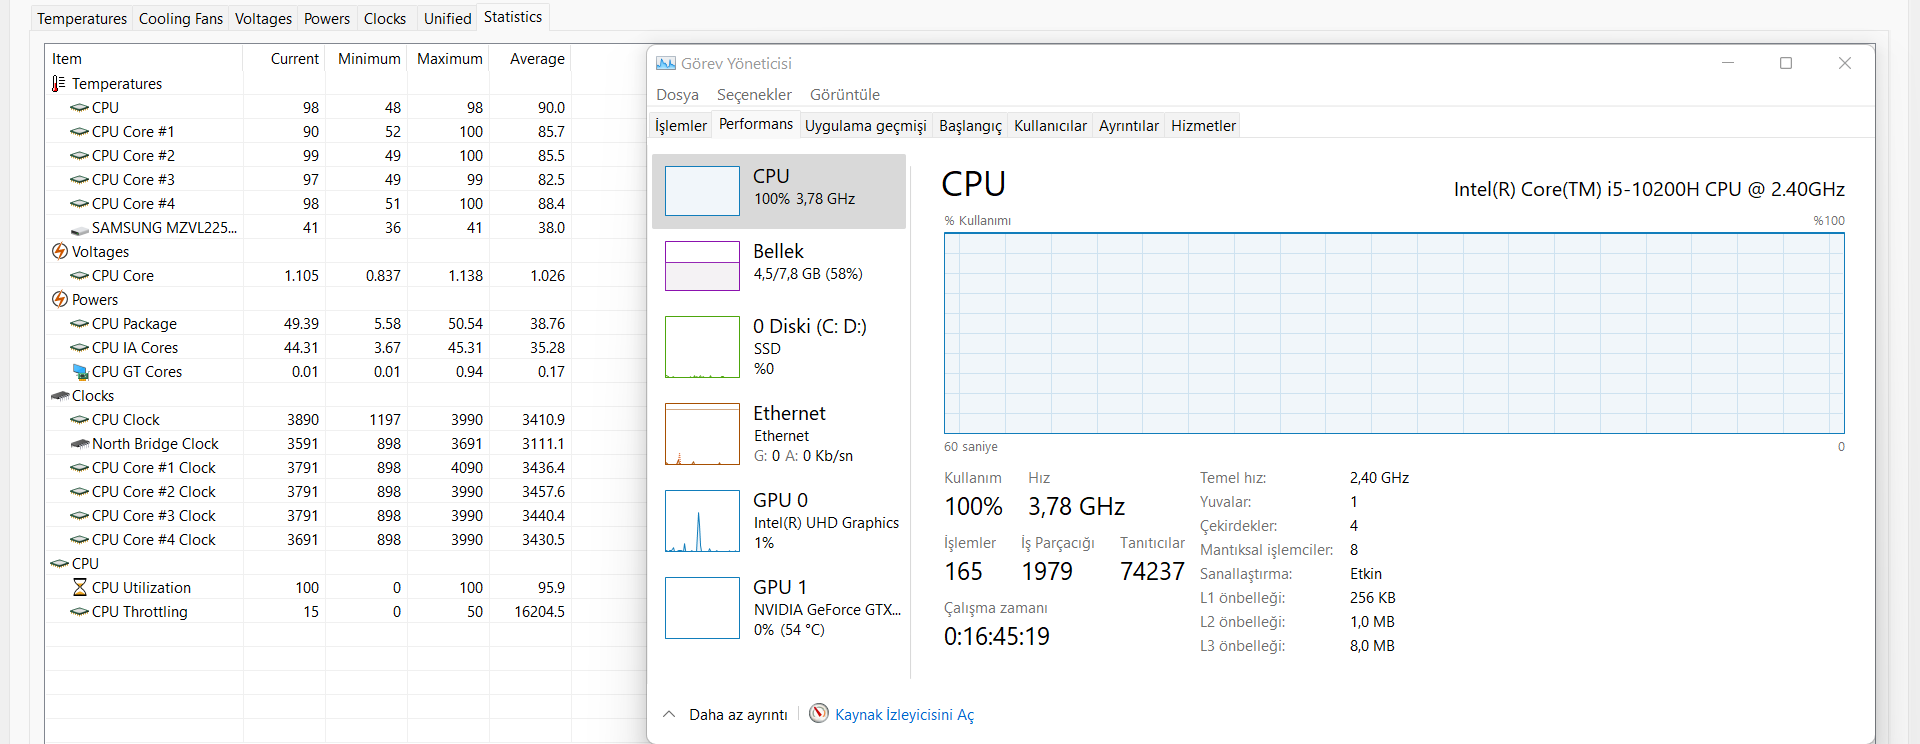Select the Performans tab
Screen dimensions: 1920x744
point(756,124)
